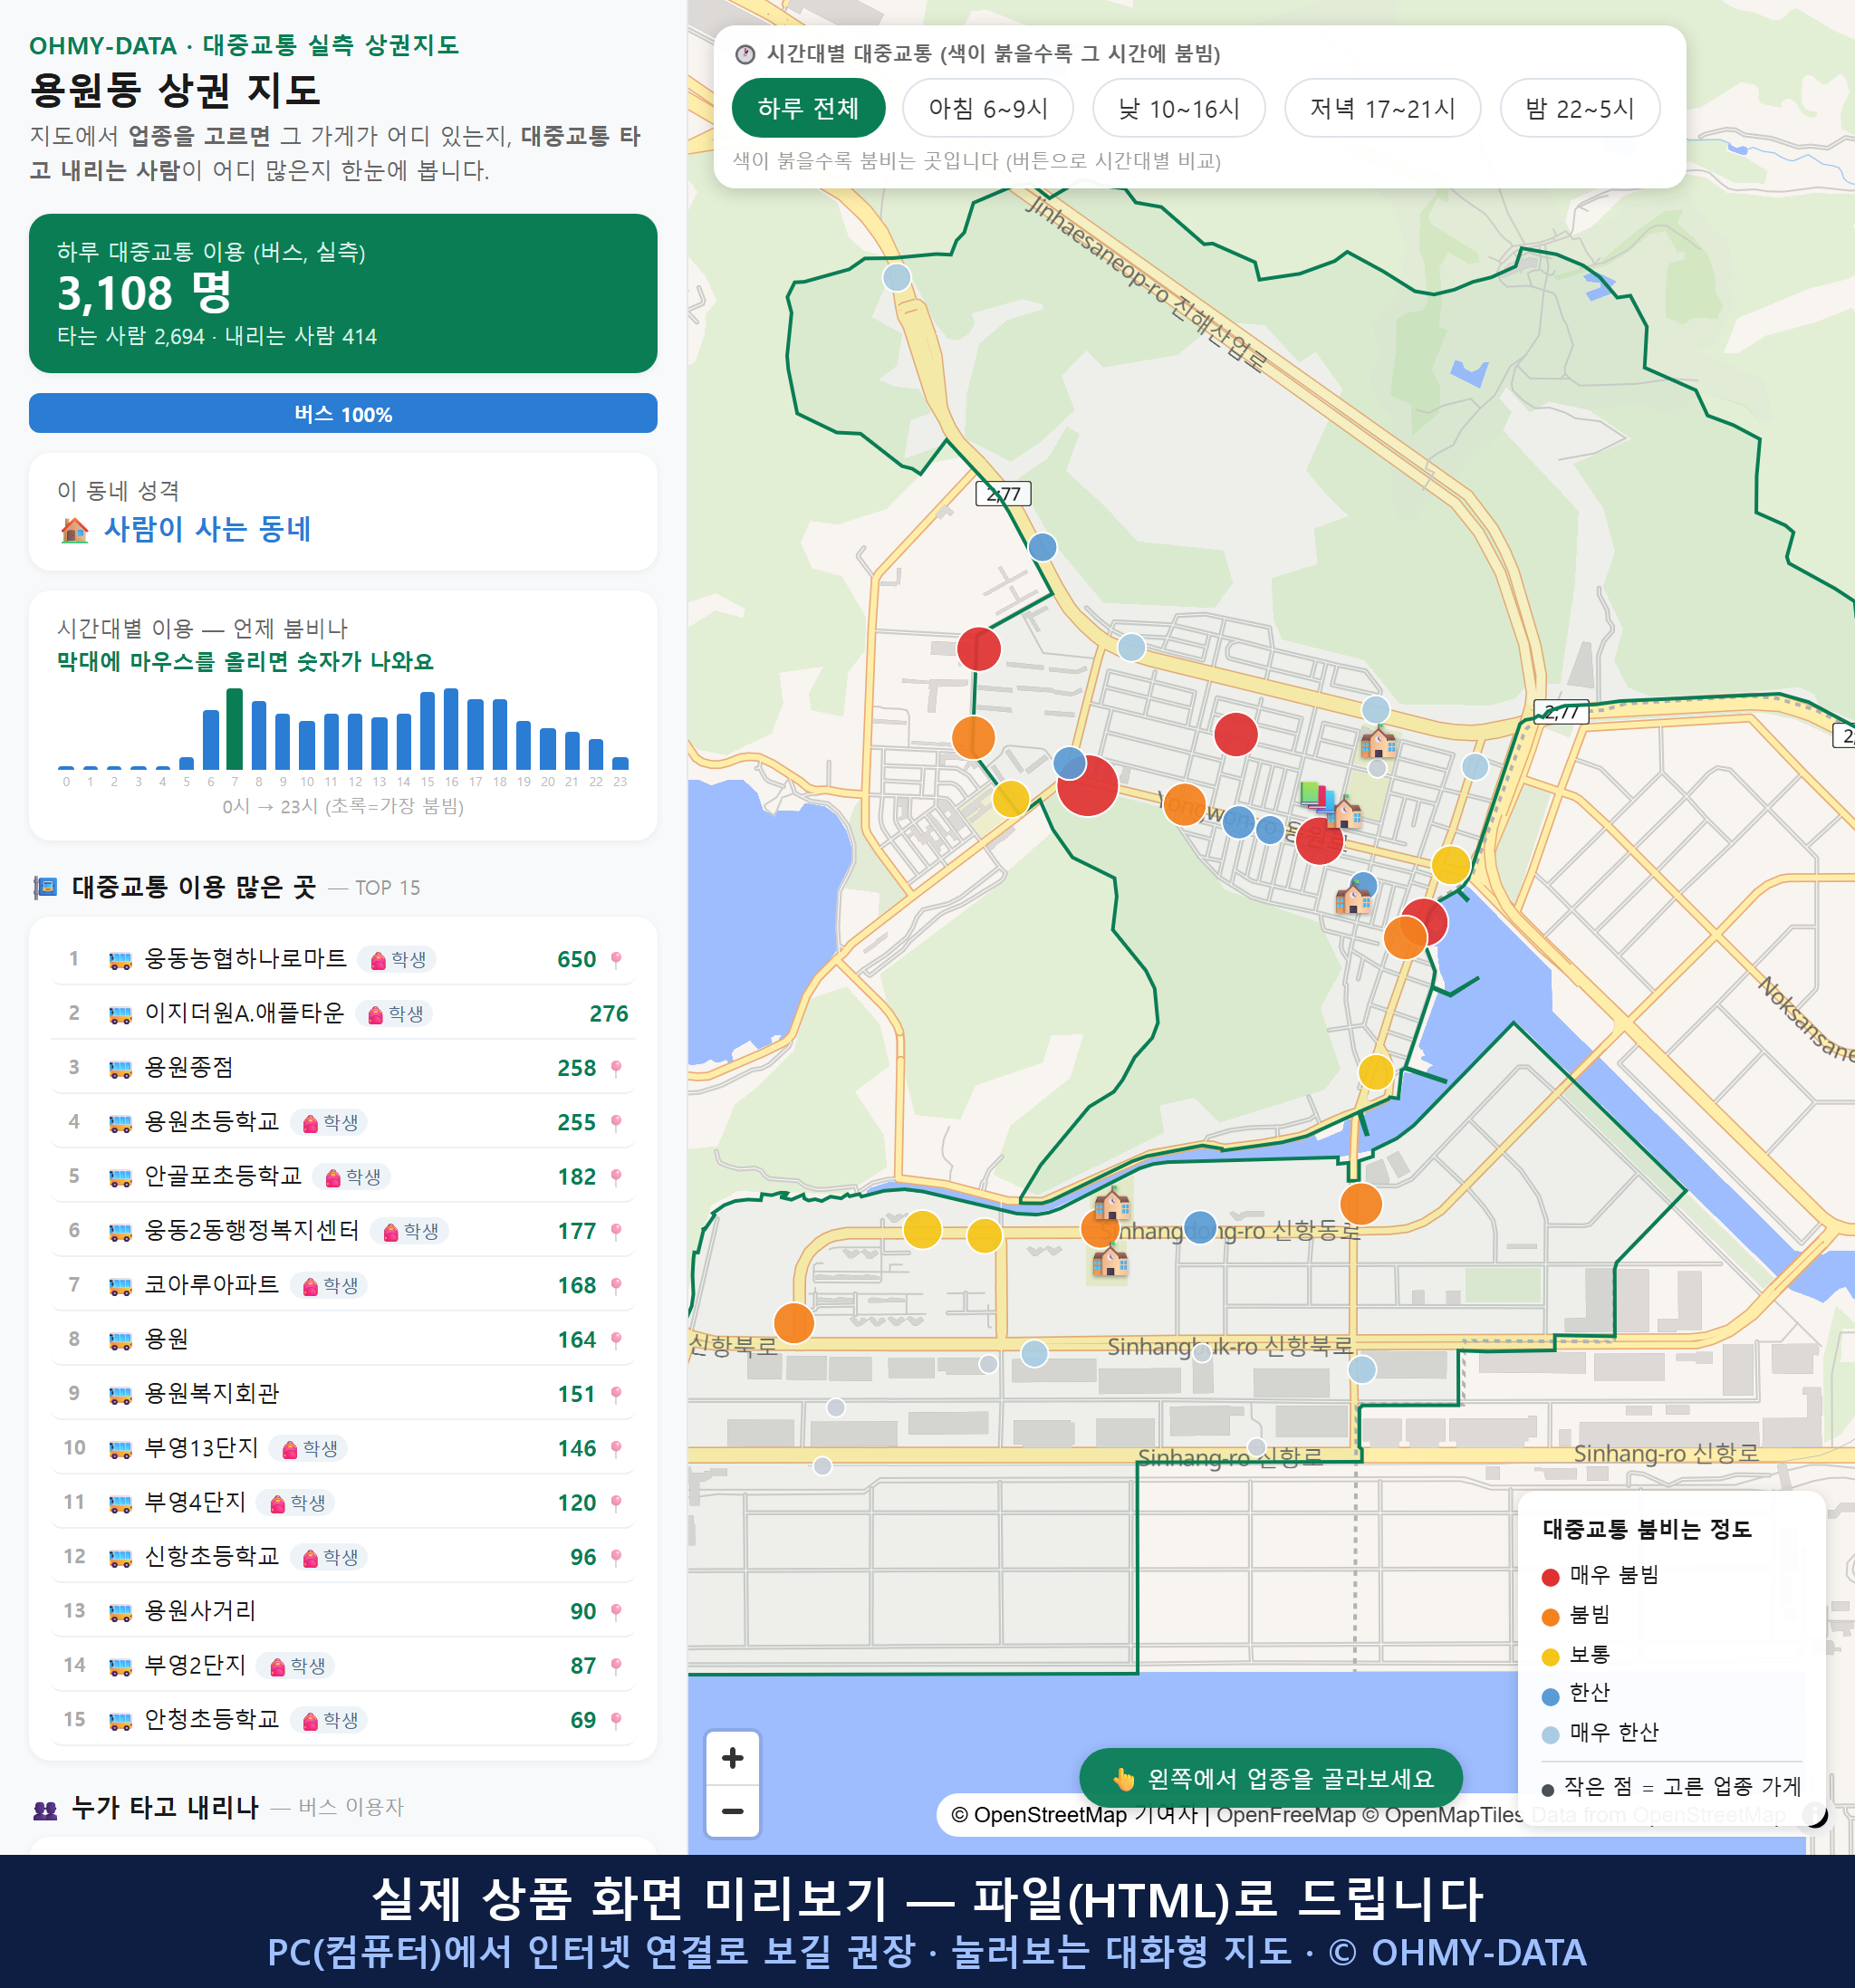Click pin icon on 웅동2동행정복지센터 row
The width and height of the screenshot is (1855, 1988).
click(616, 1232)
